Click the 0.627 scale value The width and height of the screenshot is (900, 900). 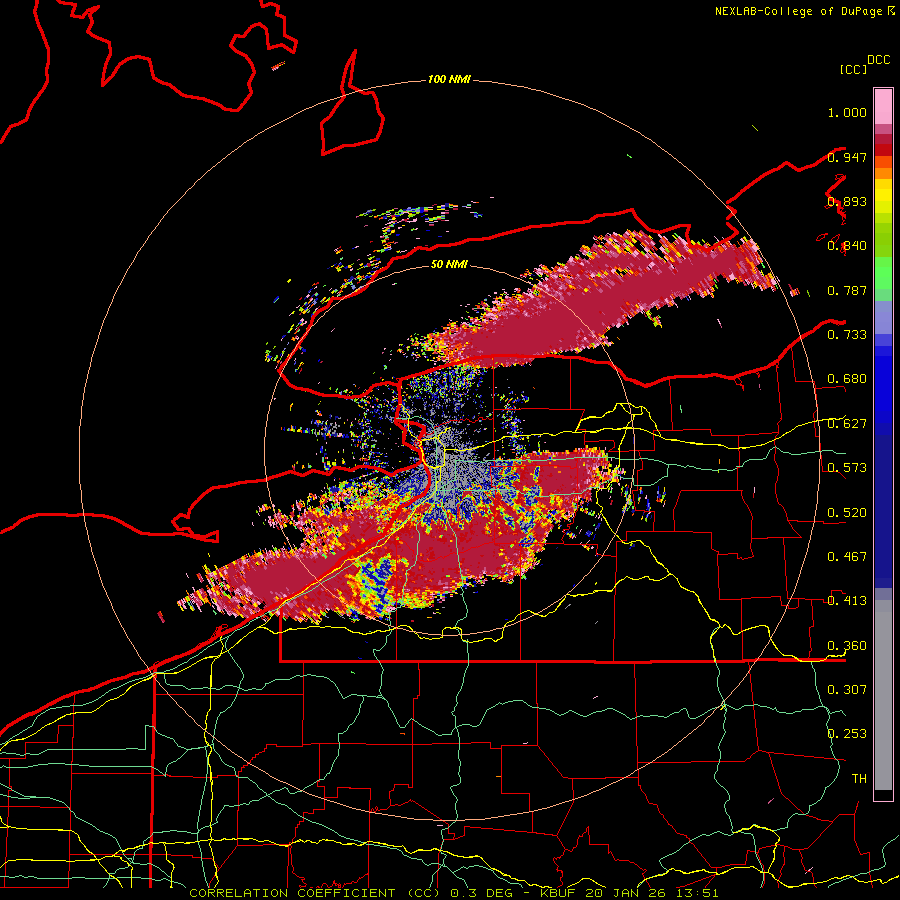847,424
